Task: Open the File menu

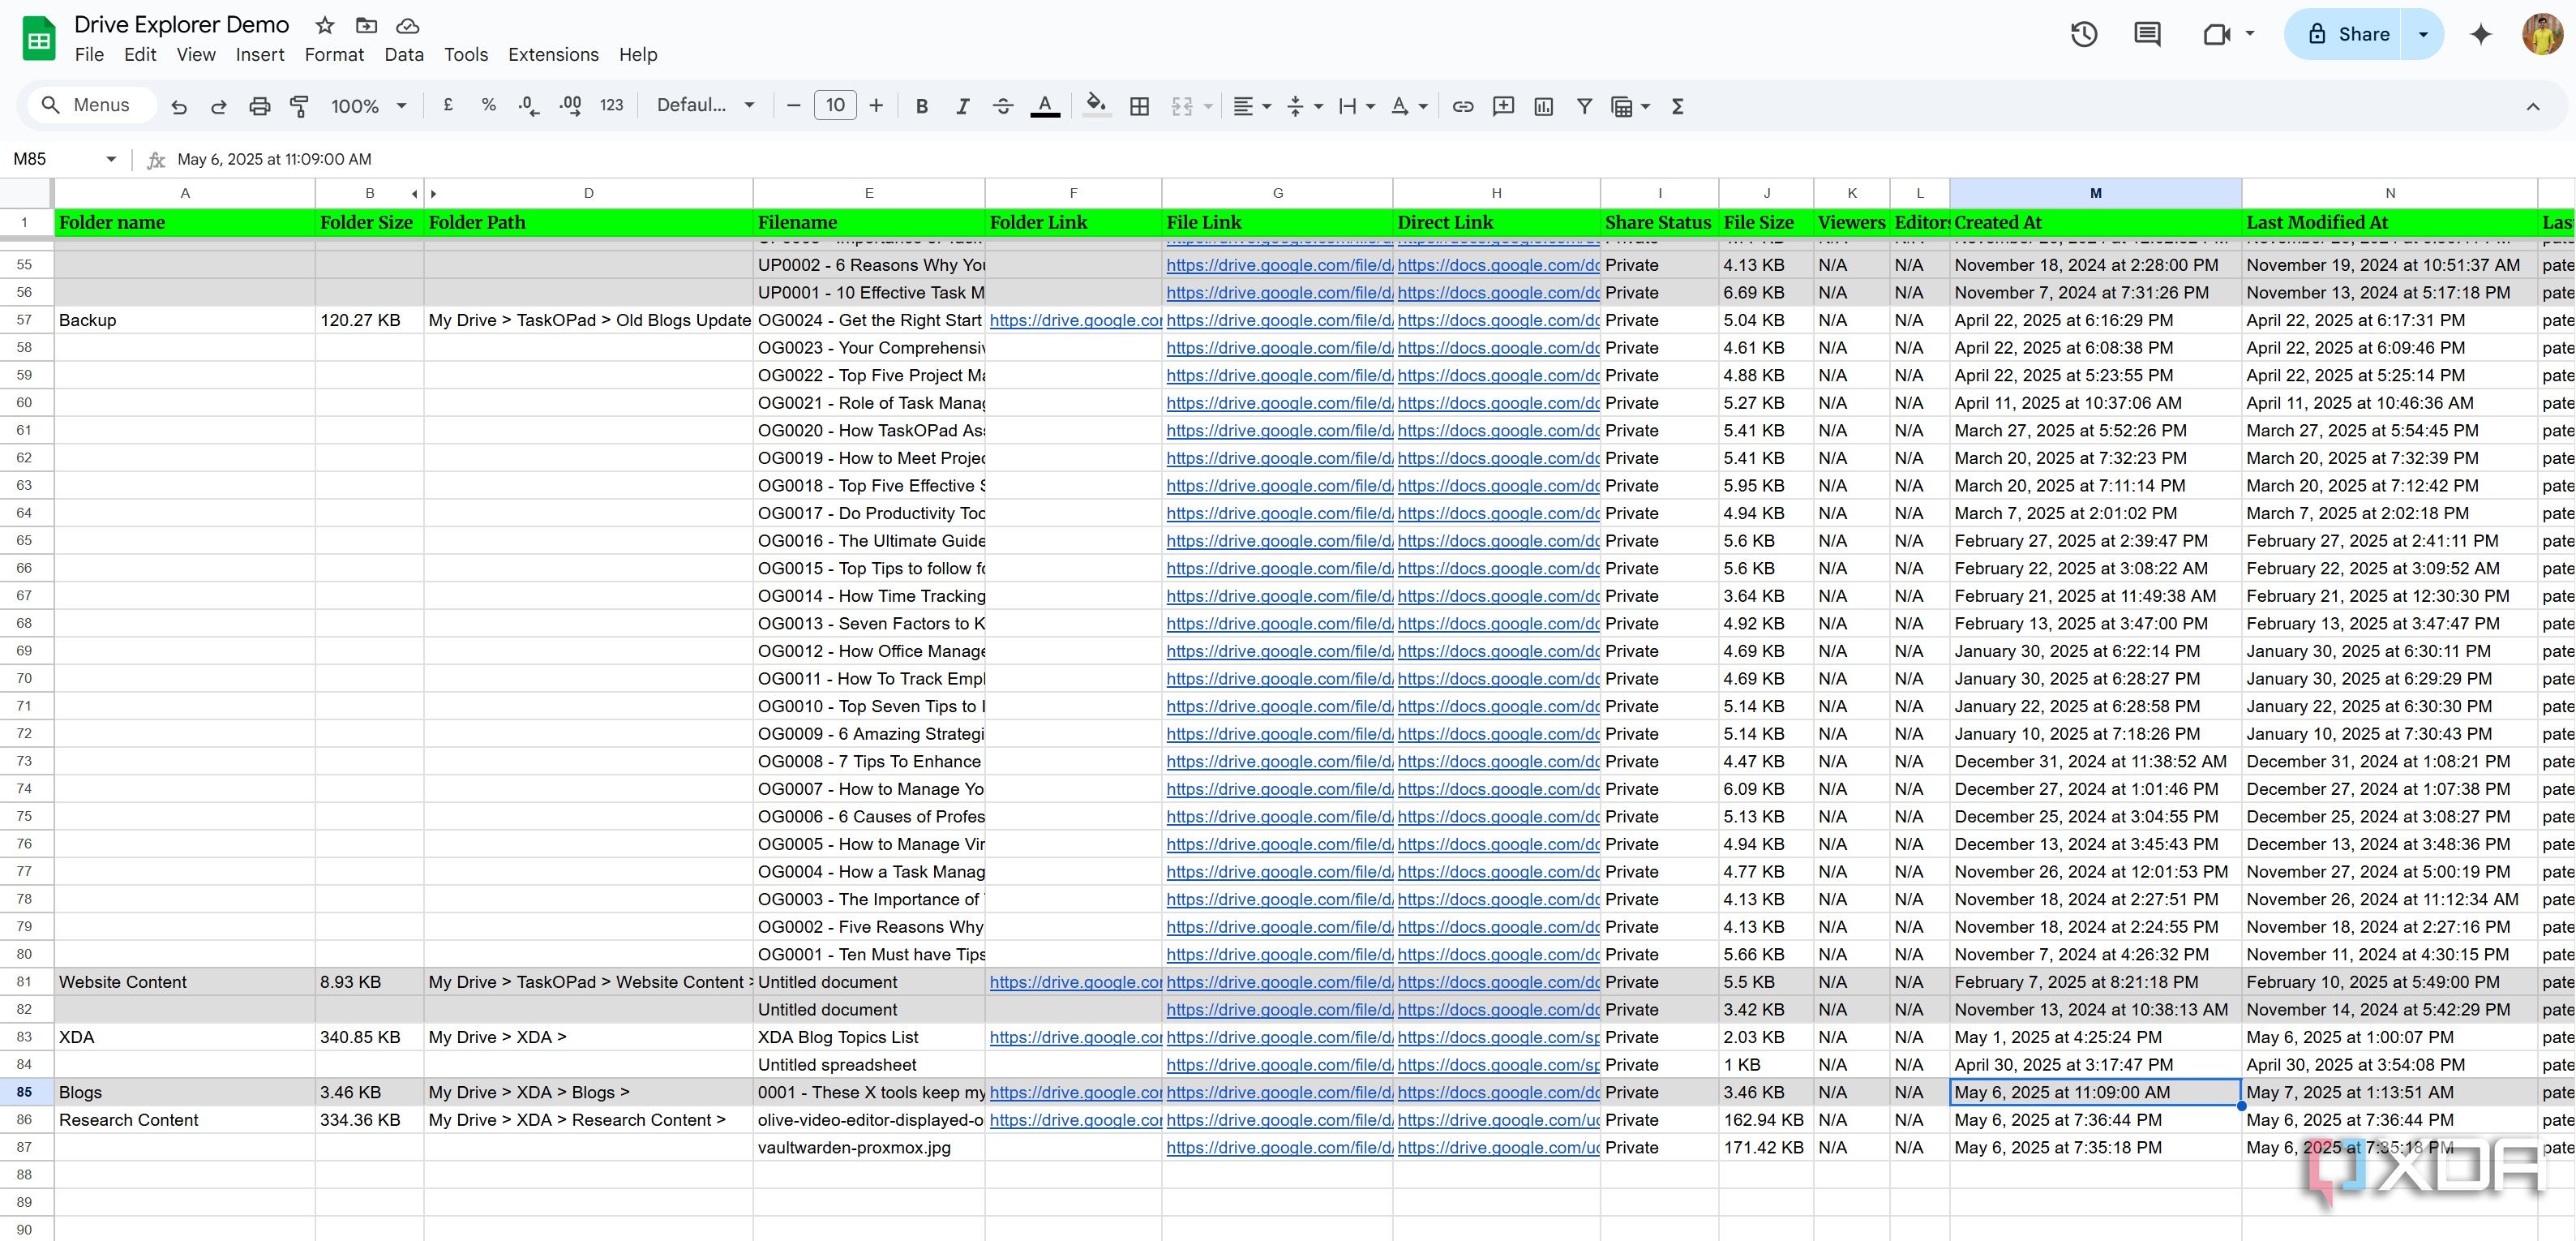Action: 89,55
